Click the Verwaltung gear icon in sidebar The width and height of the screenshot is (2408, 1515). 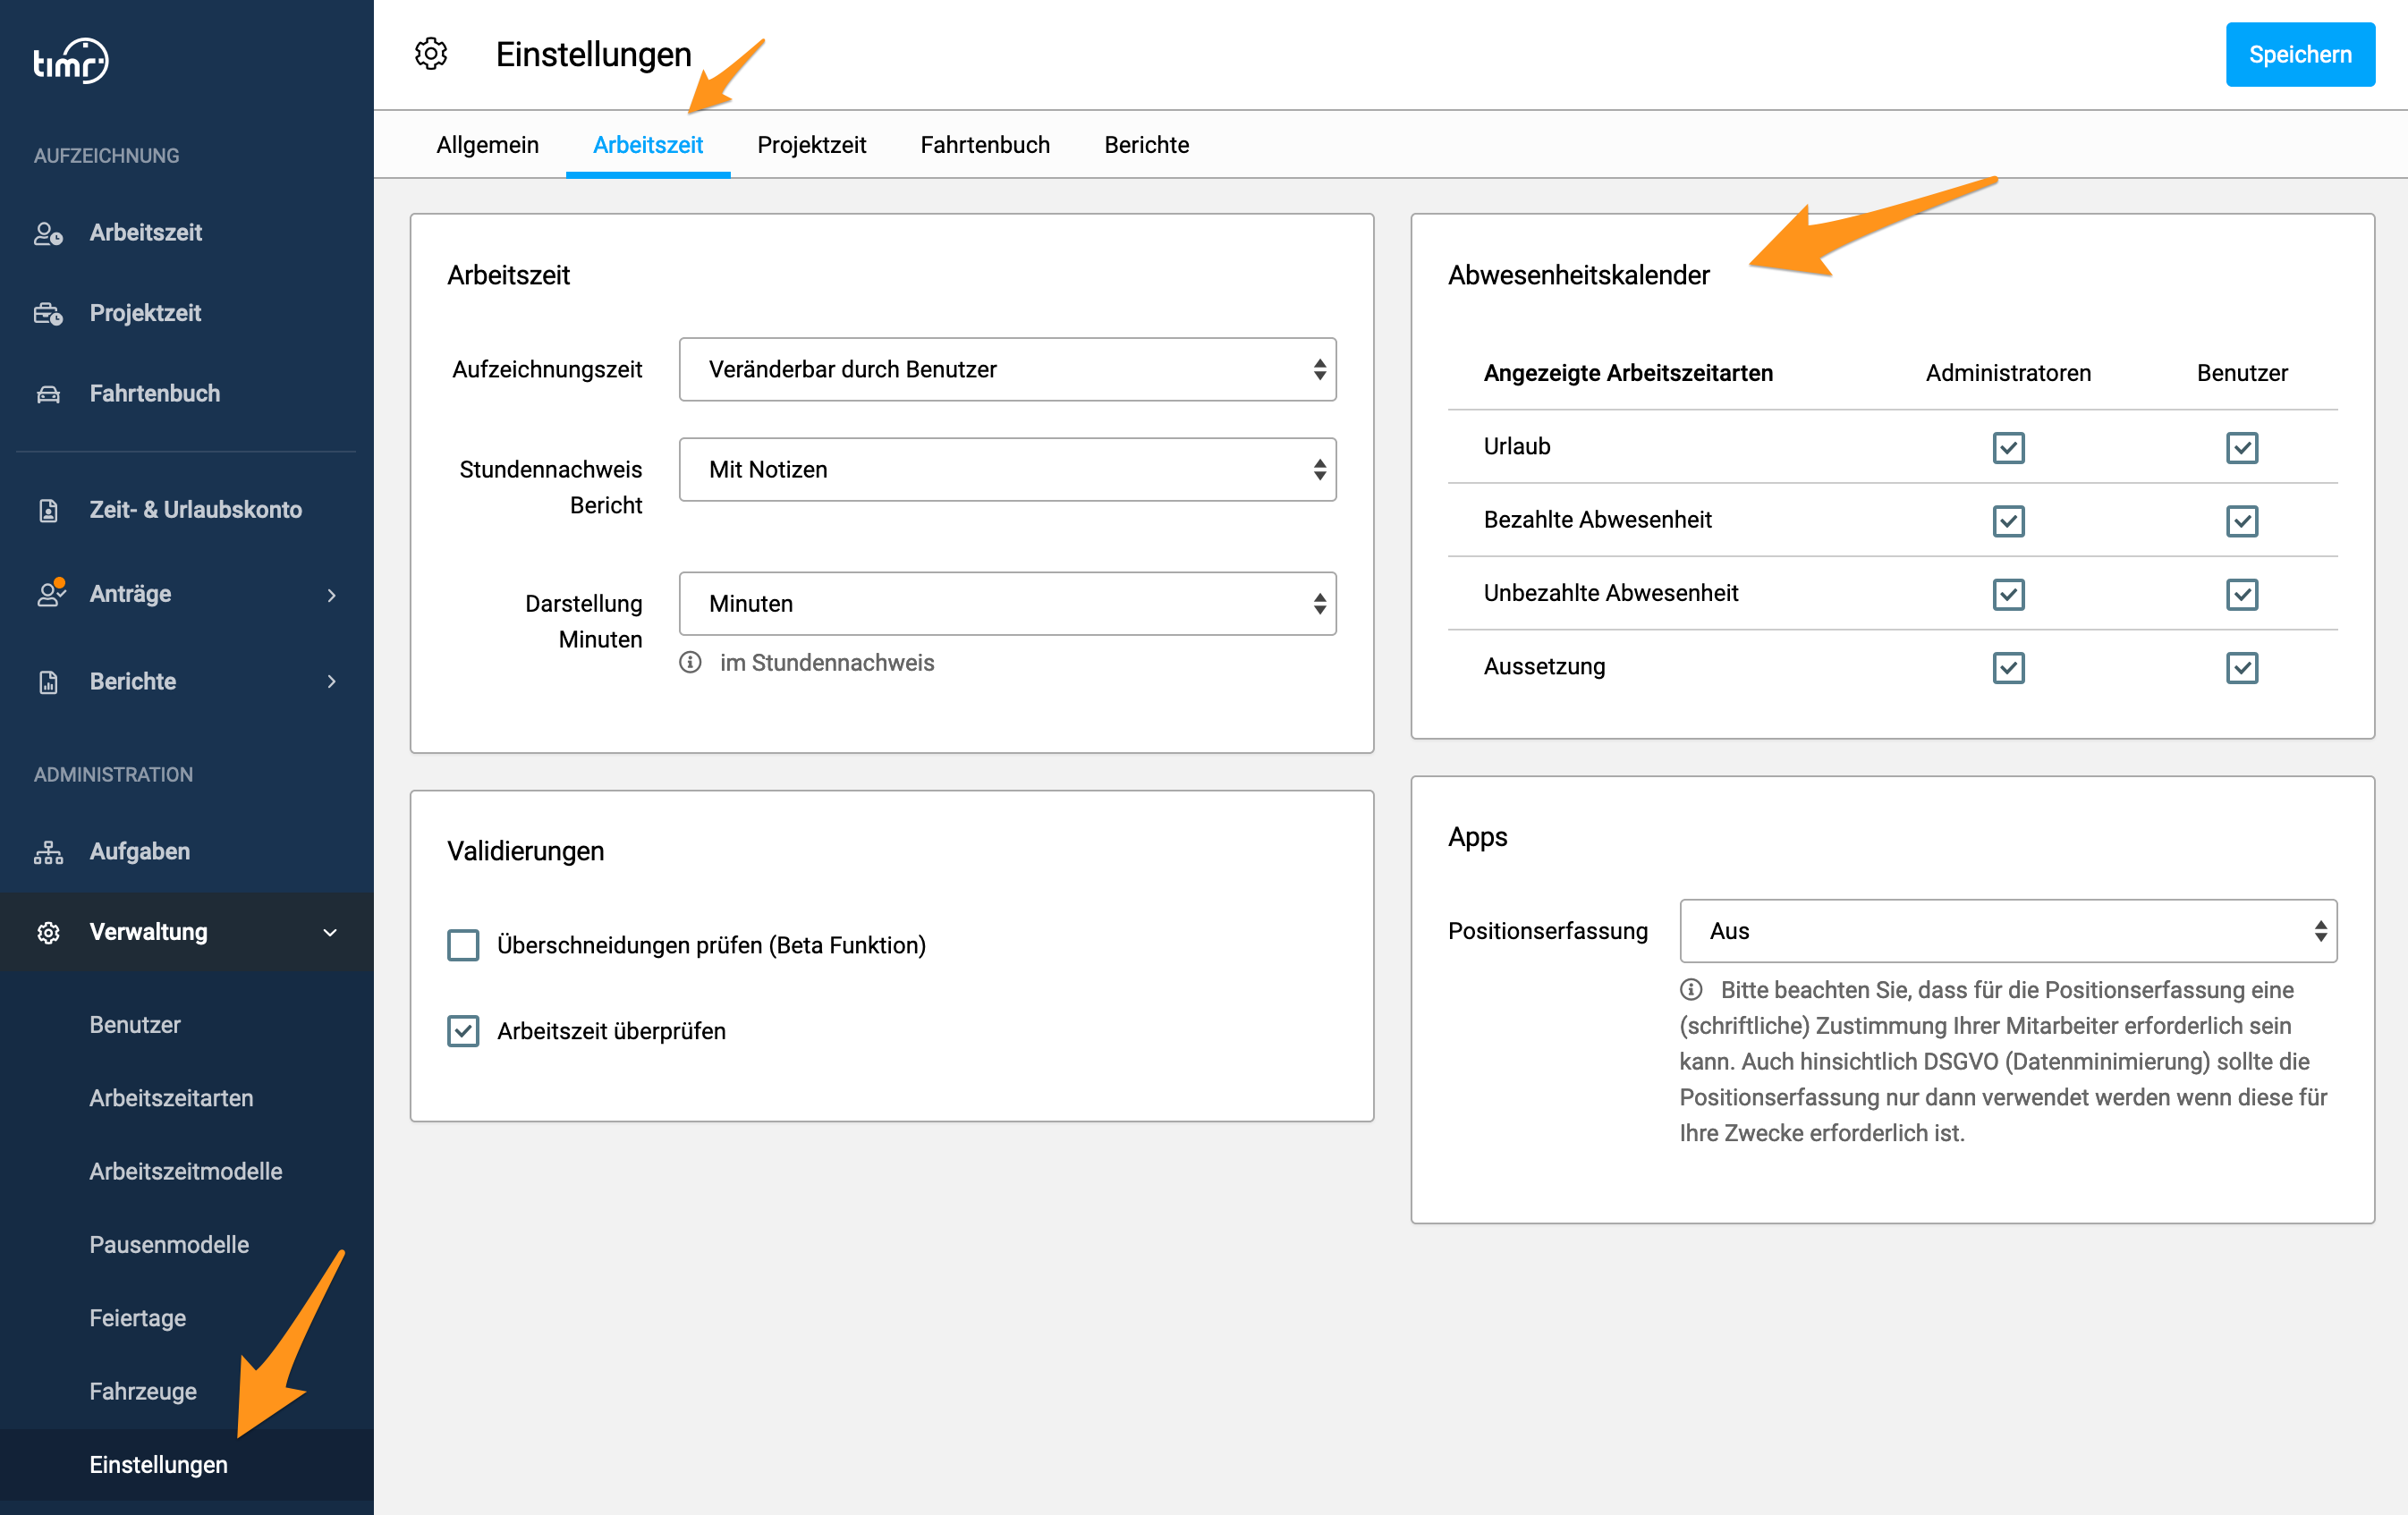[48, 932]
